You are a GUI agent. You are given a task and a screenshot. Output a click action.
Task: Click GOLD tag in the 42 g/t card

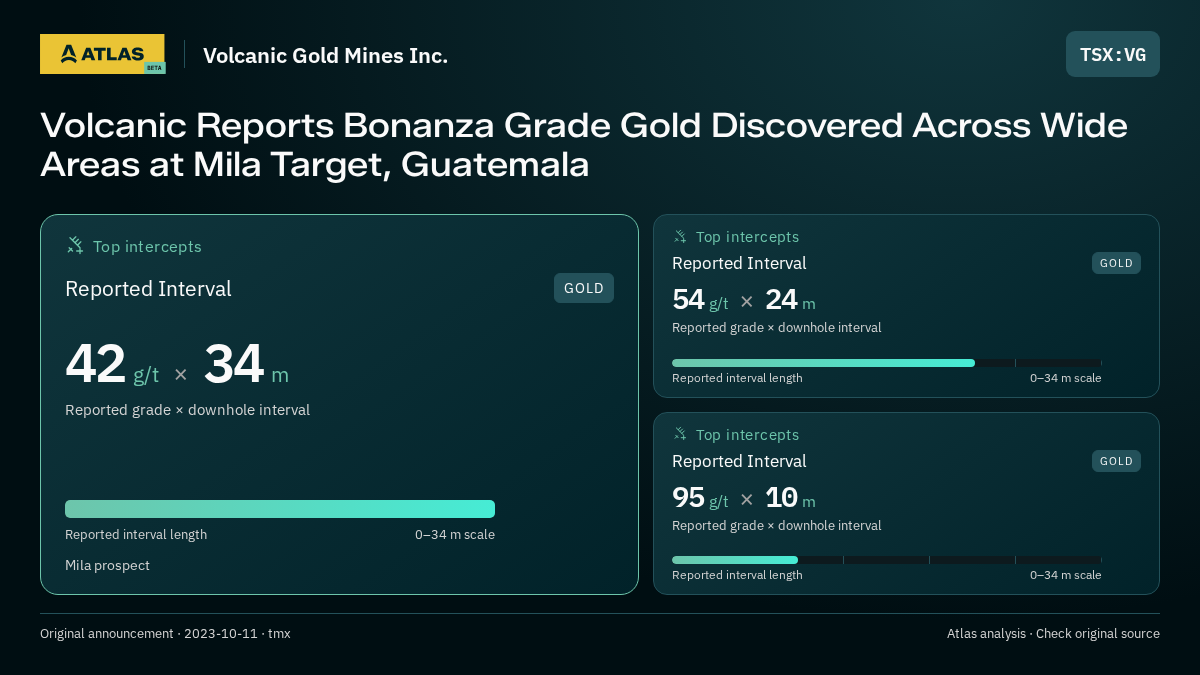584,288
